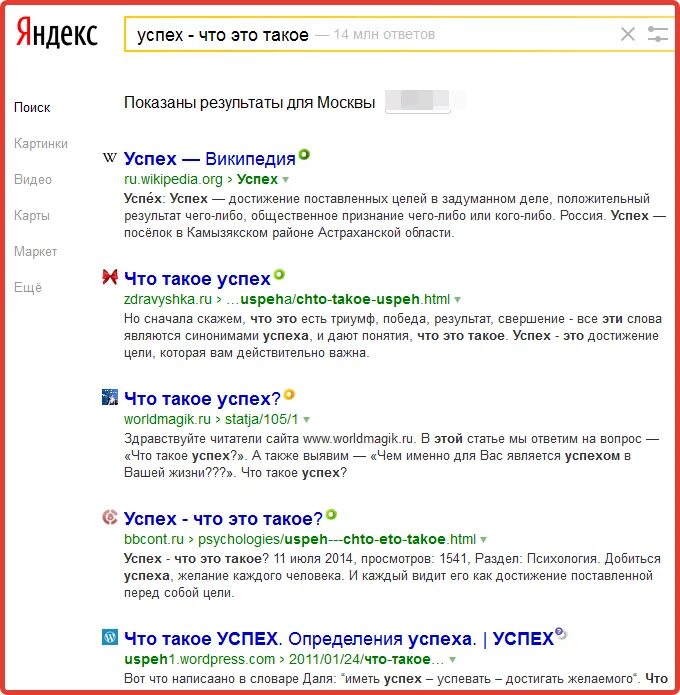Click the 14 млн ответов count text

point(384,35)
